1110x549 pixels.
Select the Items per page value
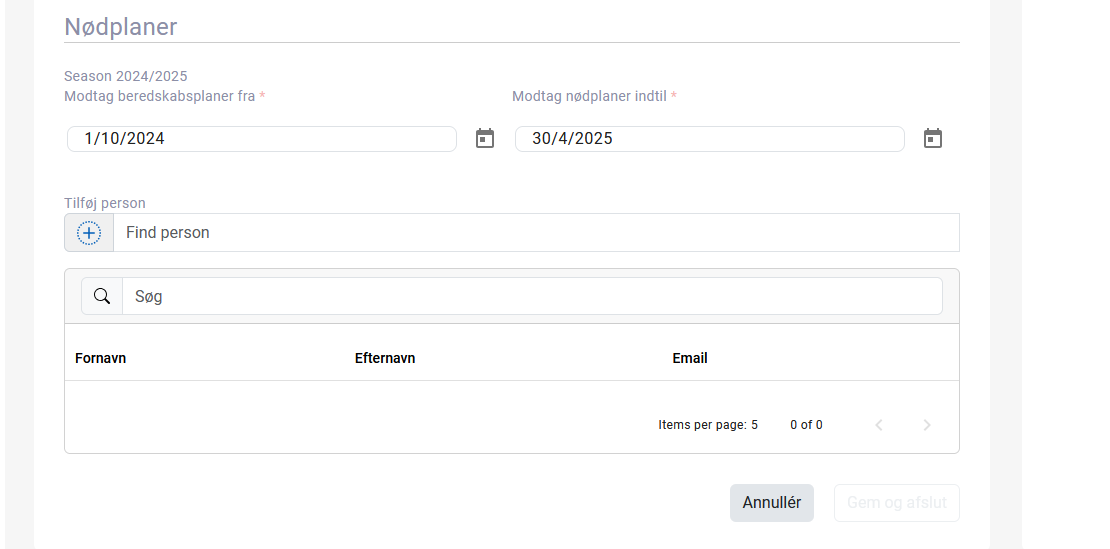[x=755, y=425]
